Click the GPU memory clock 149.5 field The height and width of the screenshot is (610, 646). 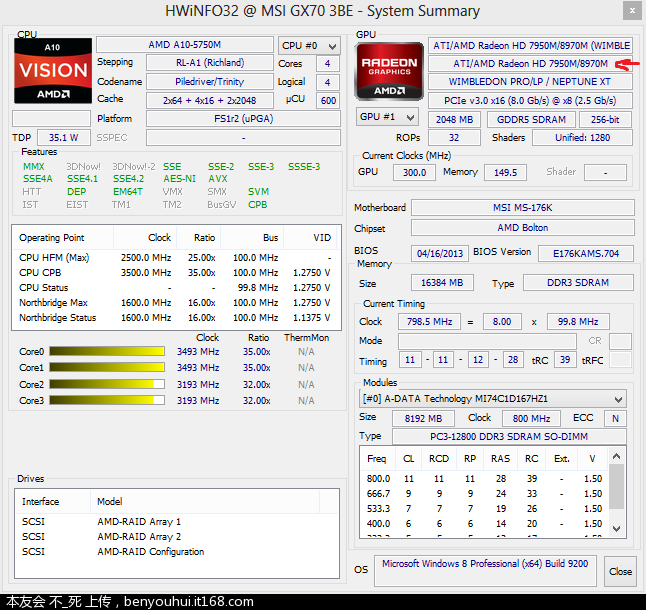[x=505, y=172]
